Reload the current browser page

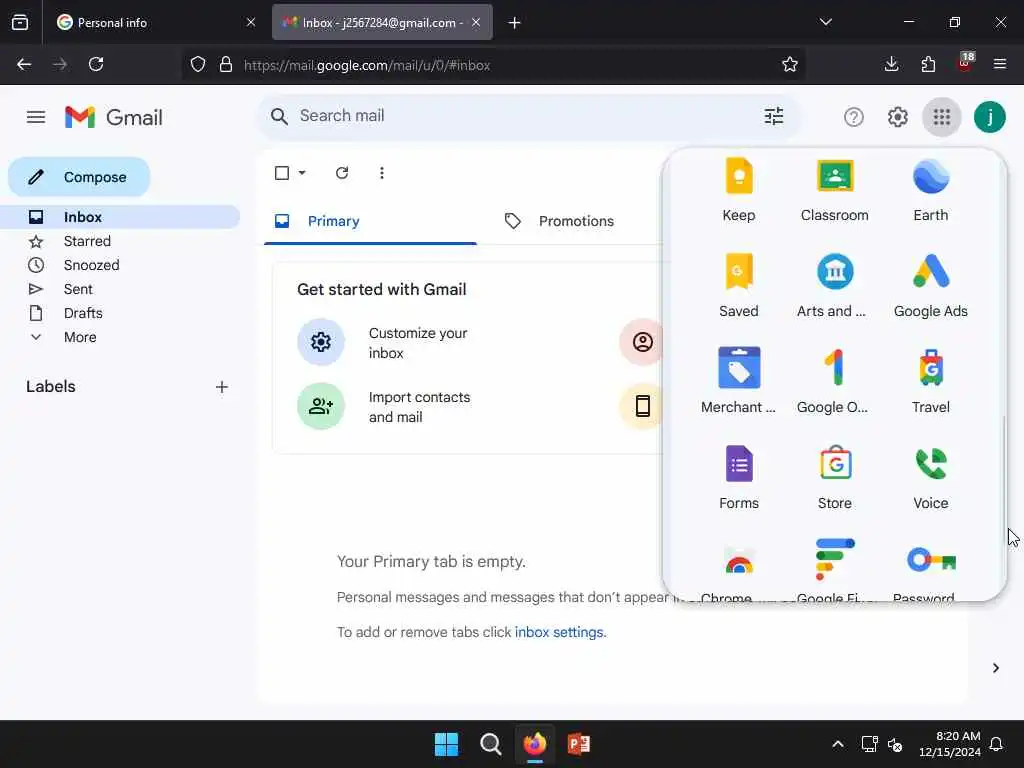click(x=96, y=65)
